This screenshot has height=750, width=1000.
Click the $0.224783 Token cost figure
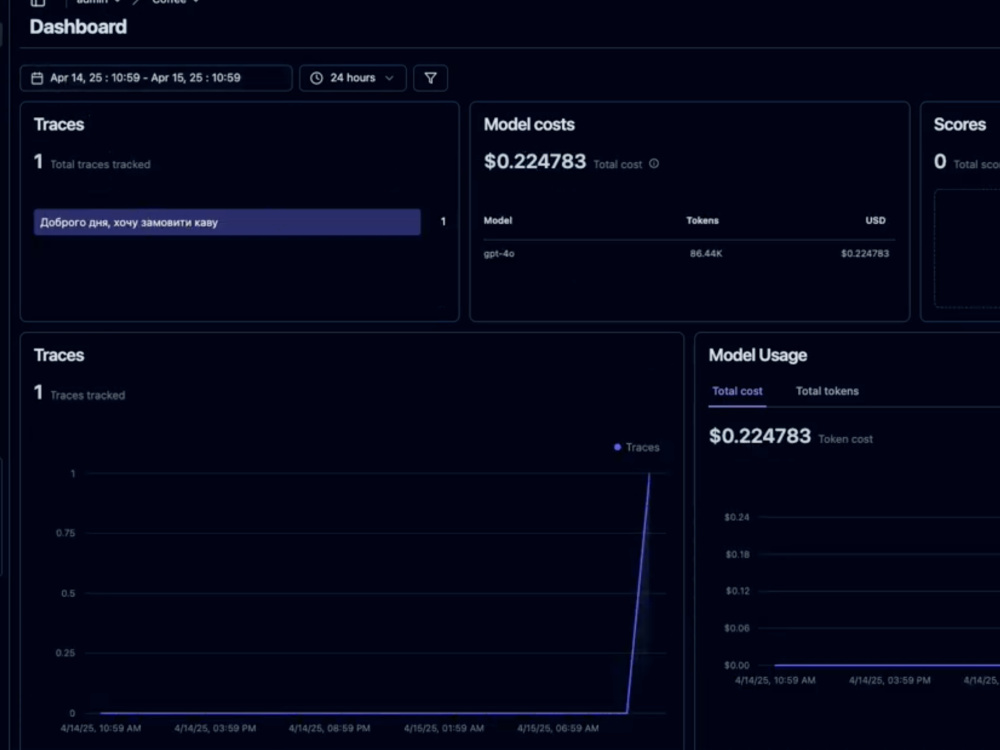click(x=760, y=436)
